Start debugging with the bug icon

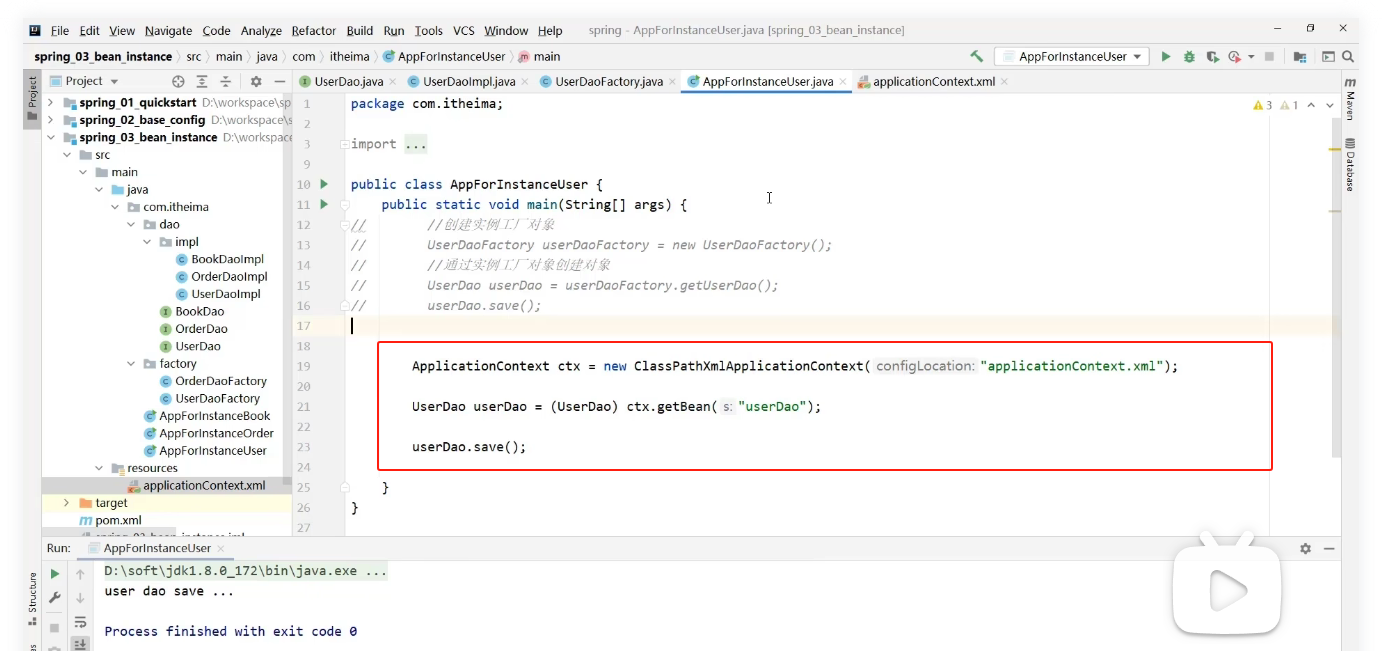(1189, 57)
